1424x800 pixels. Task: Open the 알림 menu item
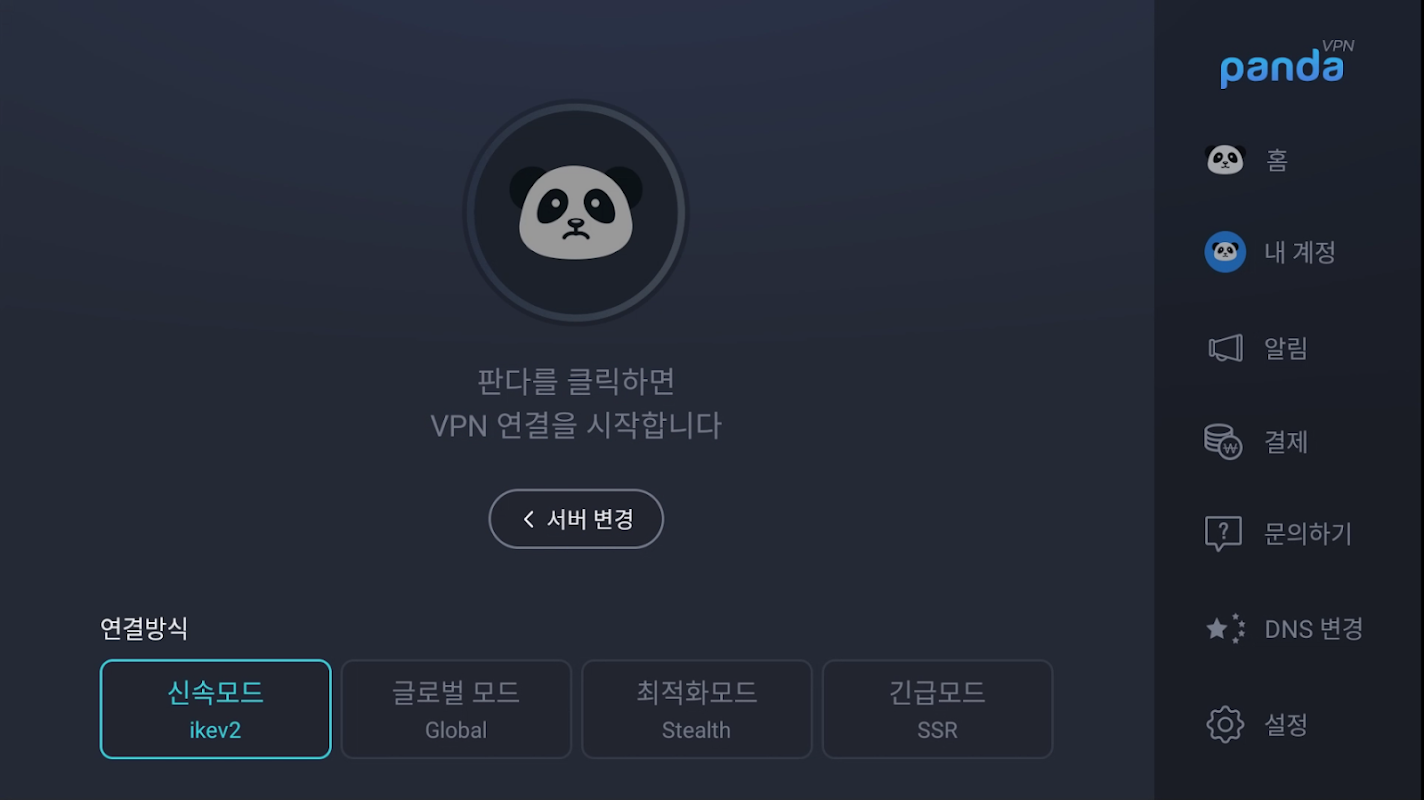coord(1286,348)
